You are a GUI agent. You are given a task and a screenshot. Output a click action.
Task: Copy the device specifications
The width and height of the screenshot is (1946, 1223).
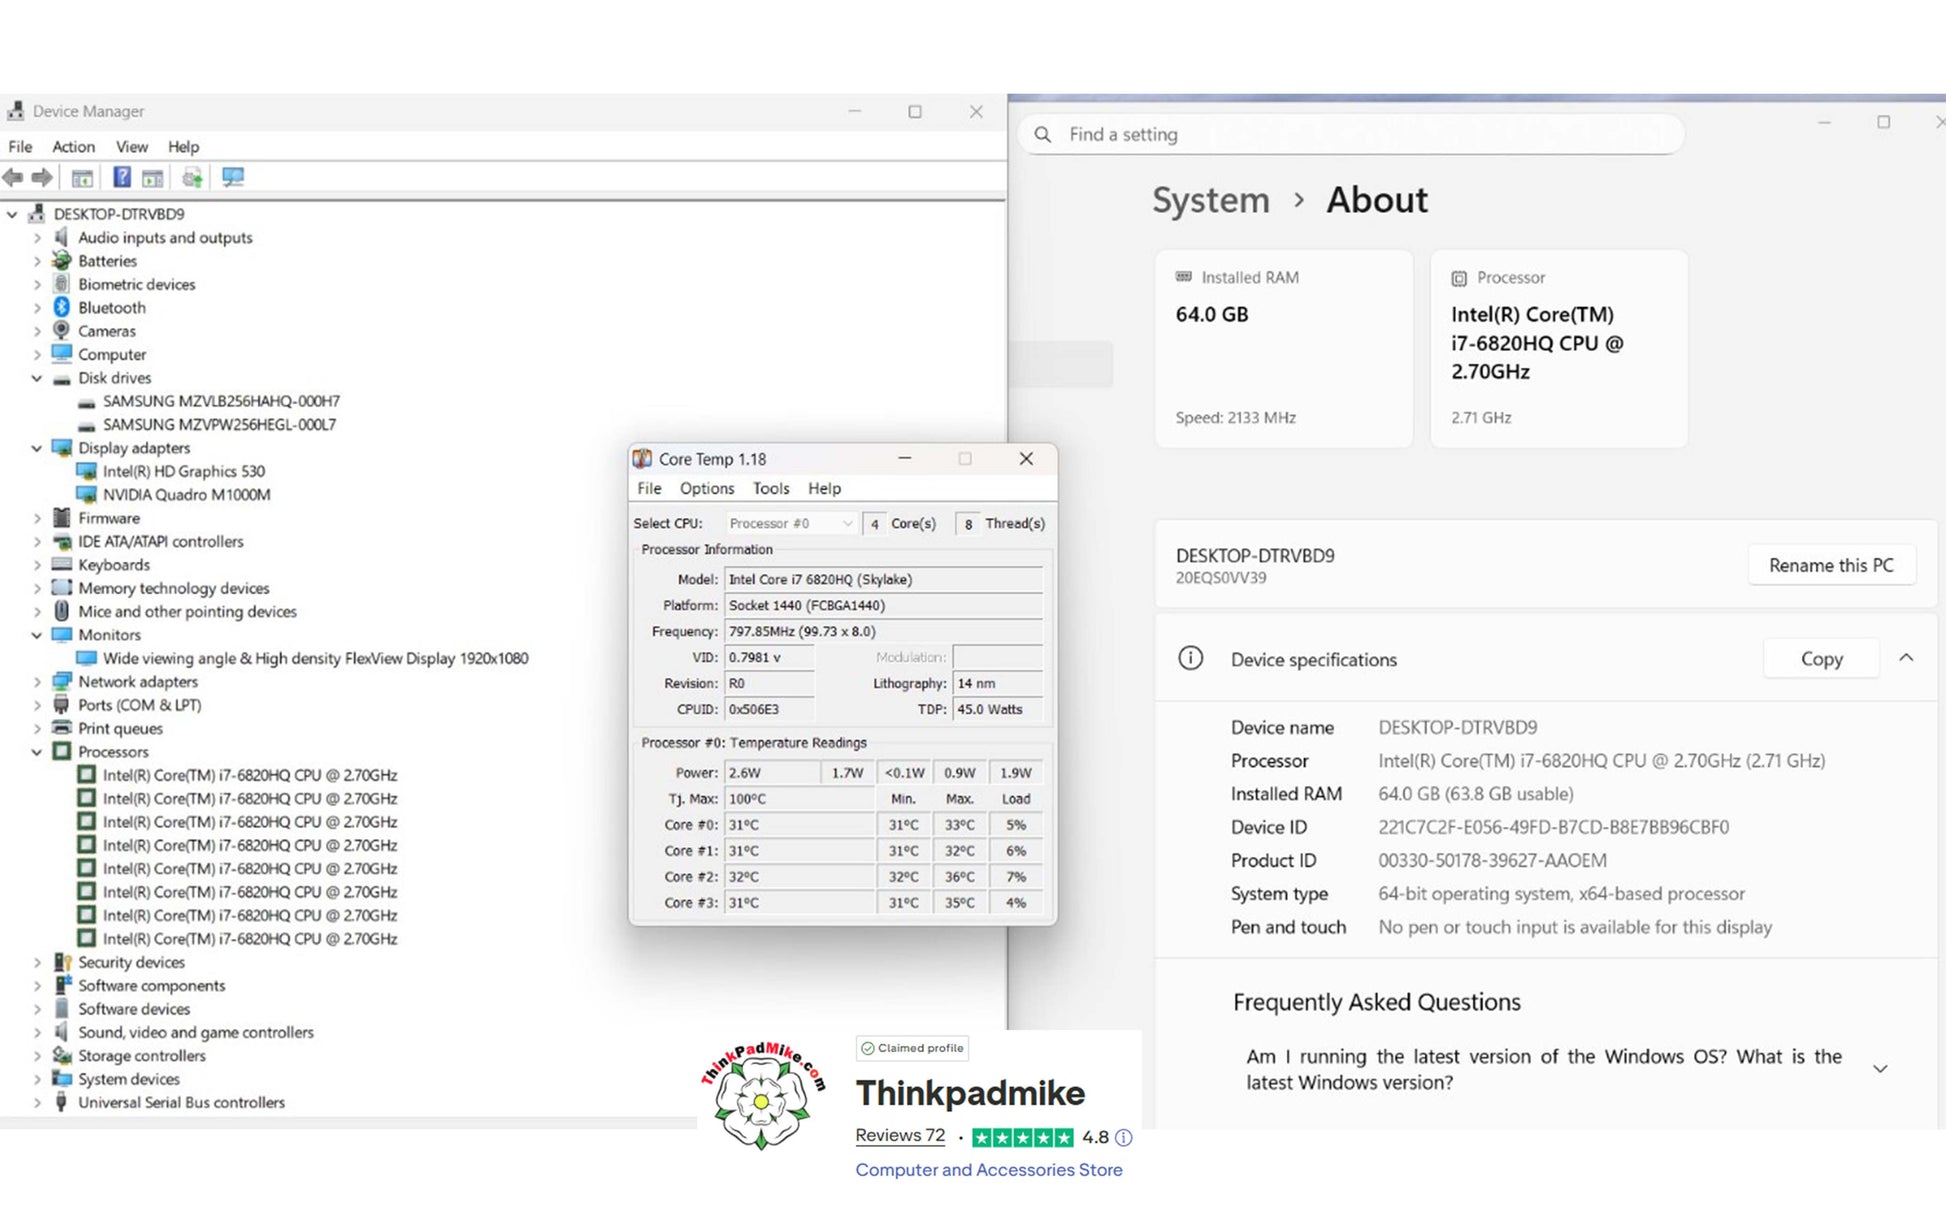pyautogui.click(x=1821, y=659)
